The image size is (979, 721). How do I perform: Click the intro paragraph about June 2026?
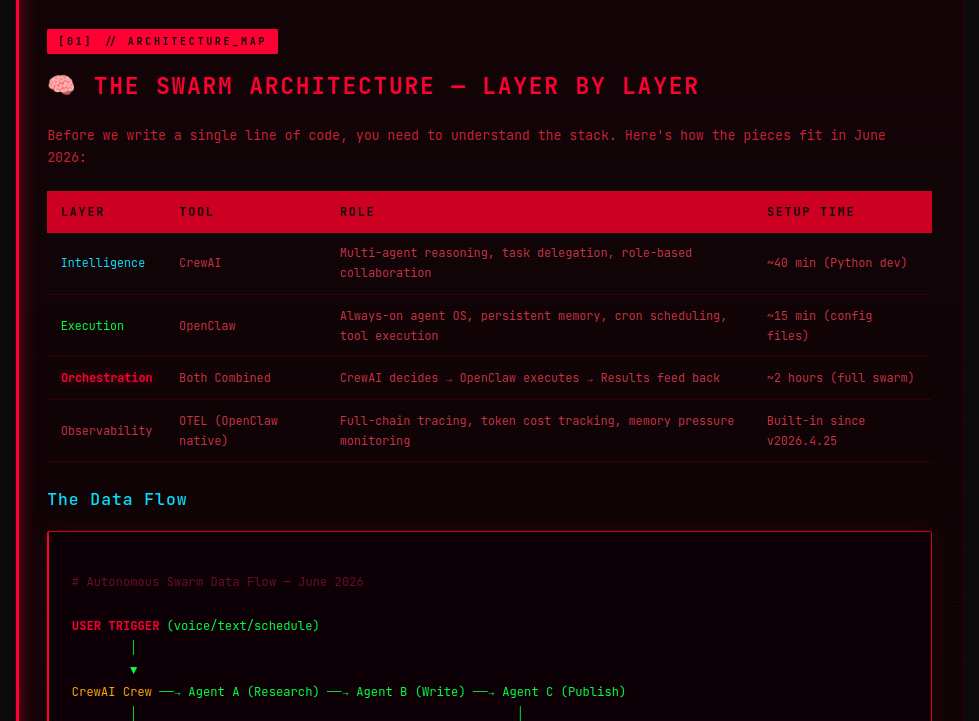click(466, 146)
